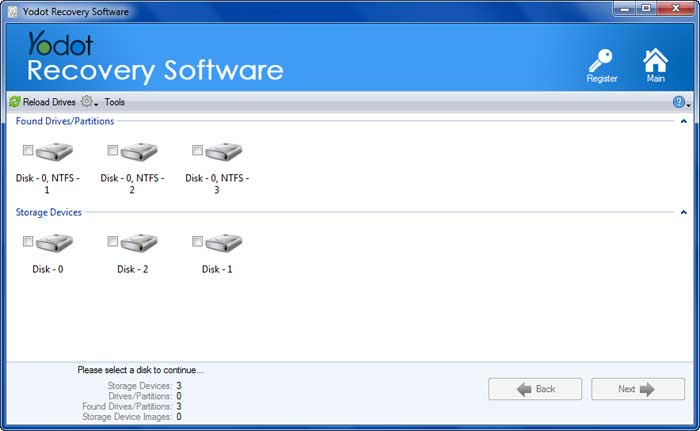Close the Yodot Recovery Software window
This screenshot has height=431, width=700.
pos(675,8)
